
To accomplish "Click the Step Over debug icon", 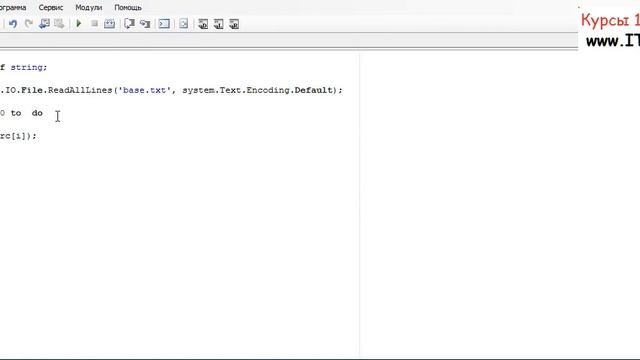I will click(129, 24).
